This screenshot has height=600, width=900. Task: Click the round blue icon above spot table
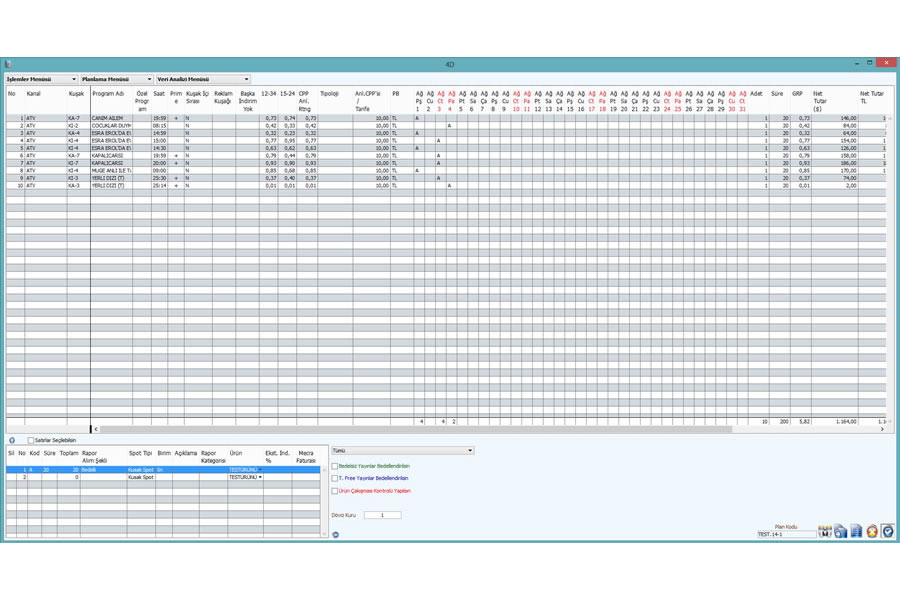tap(11, 440)
